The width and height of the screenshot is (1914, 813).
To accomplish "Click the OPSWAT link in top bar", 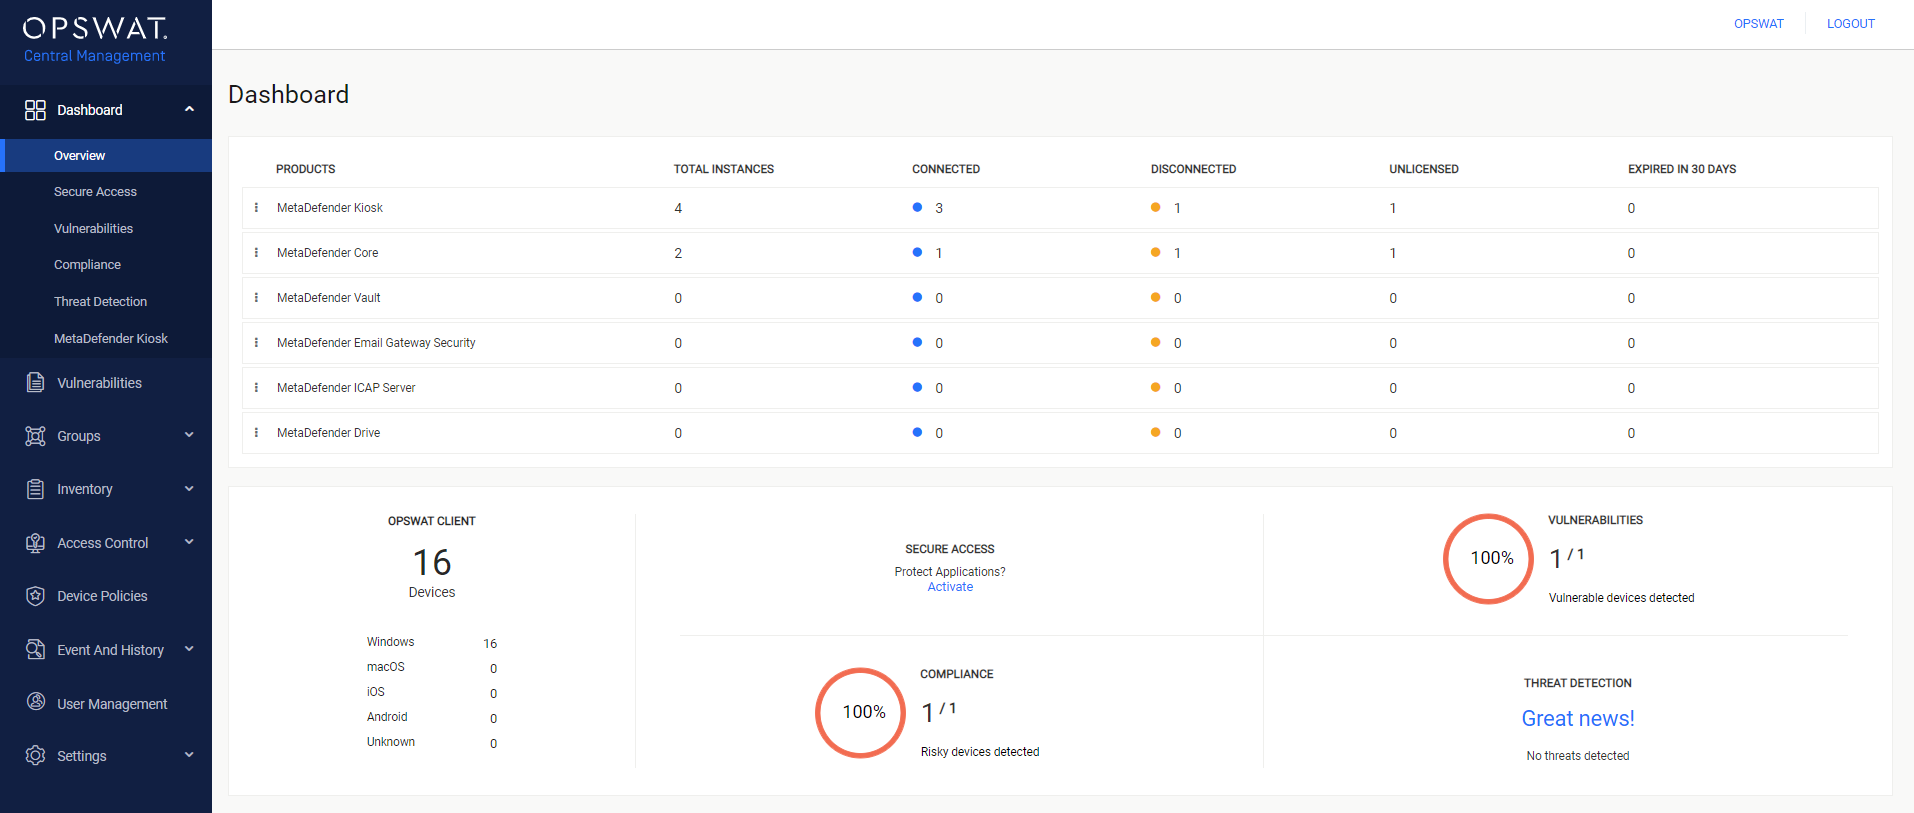I will coord(1758,24).
